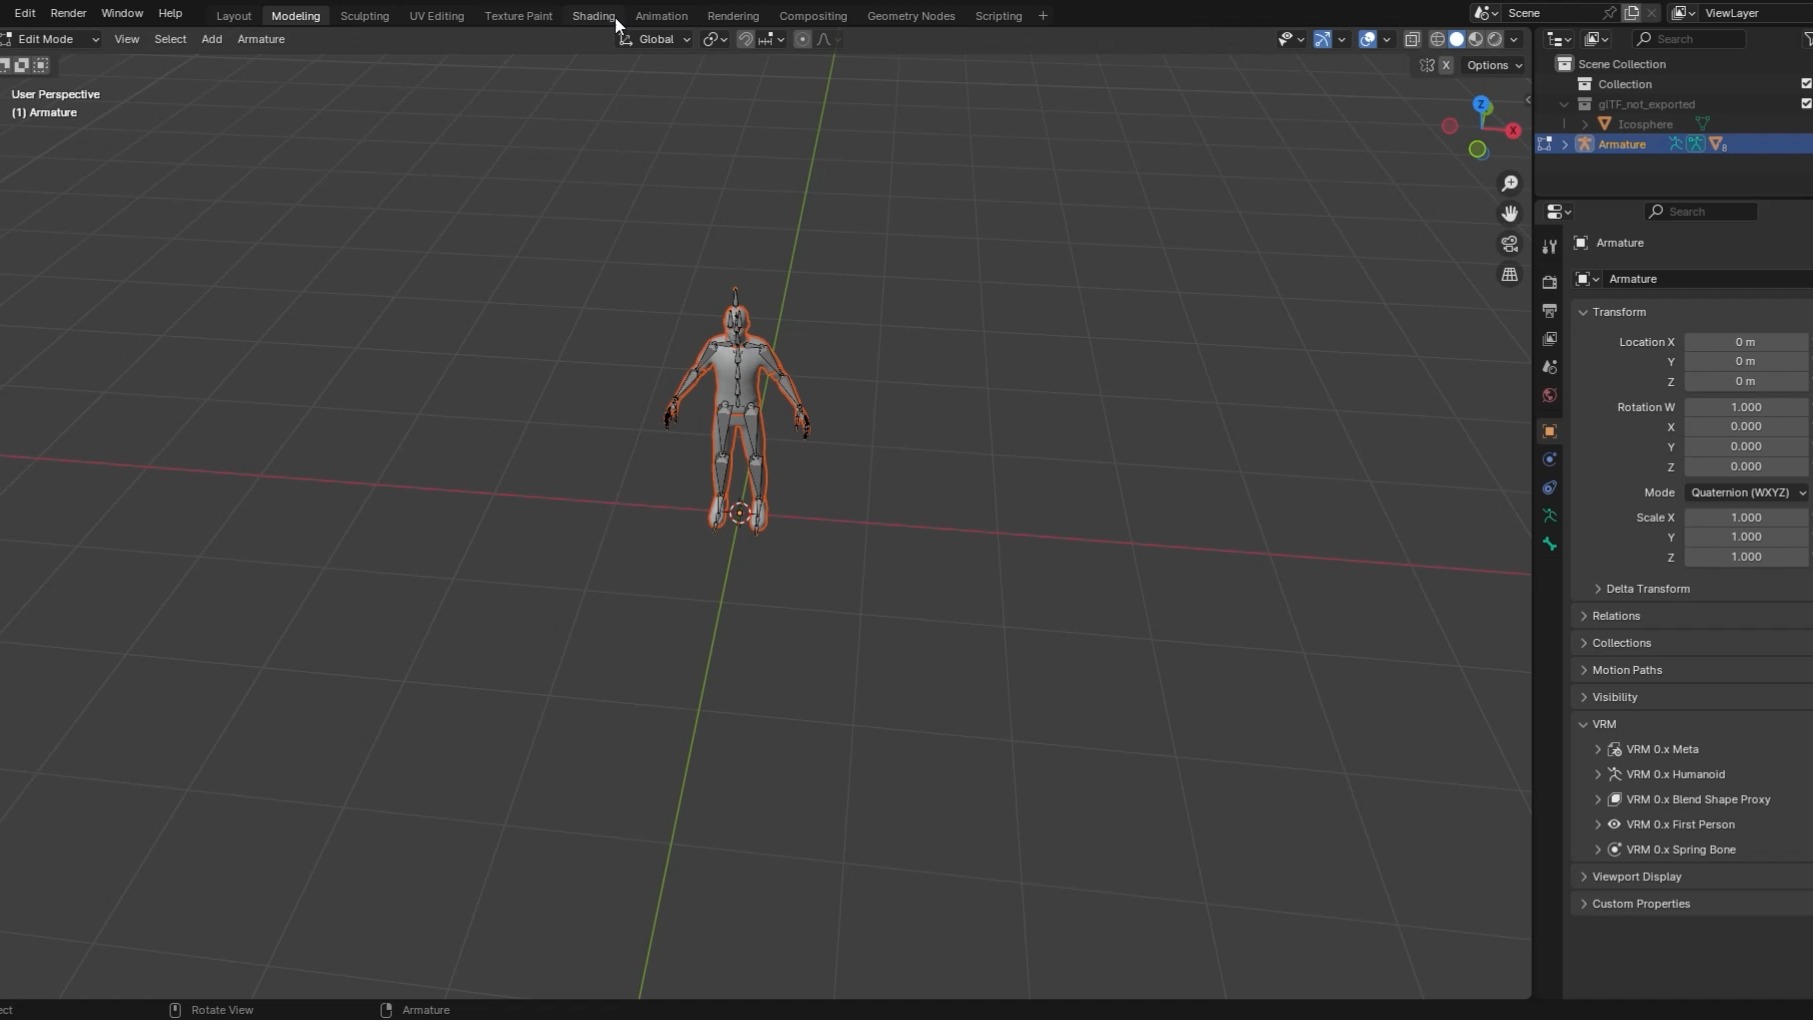Click the Rotation W value field
The image size is (1813, 1020).
pyautogui.click(x=1746, y=407)
